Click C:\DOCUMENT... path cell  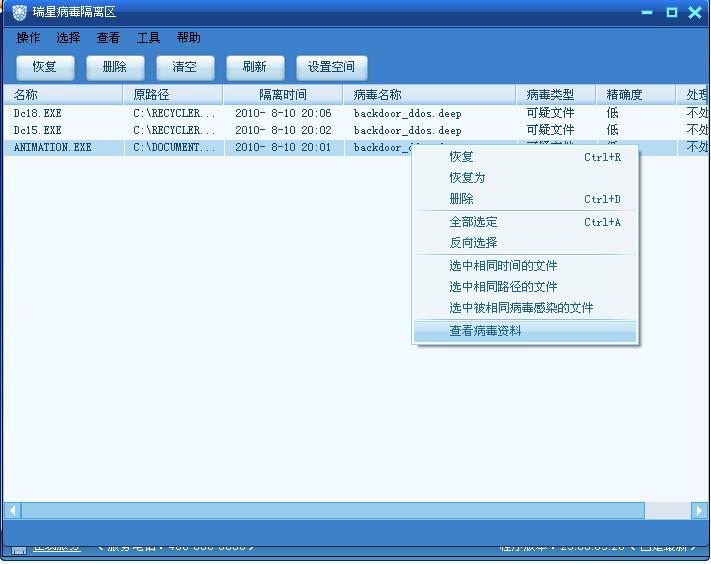(x=174, y=147)
